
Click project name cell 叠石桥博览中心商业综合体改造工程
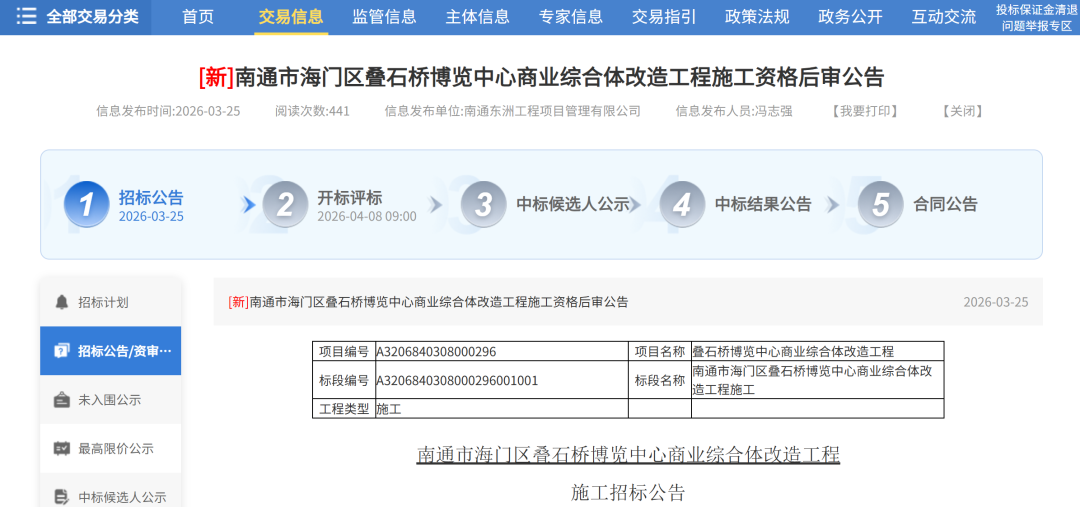click(x=818, y=351)
